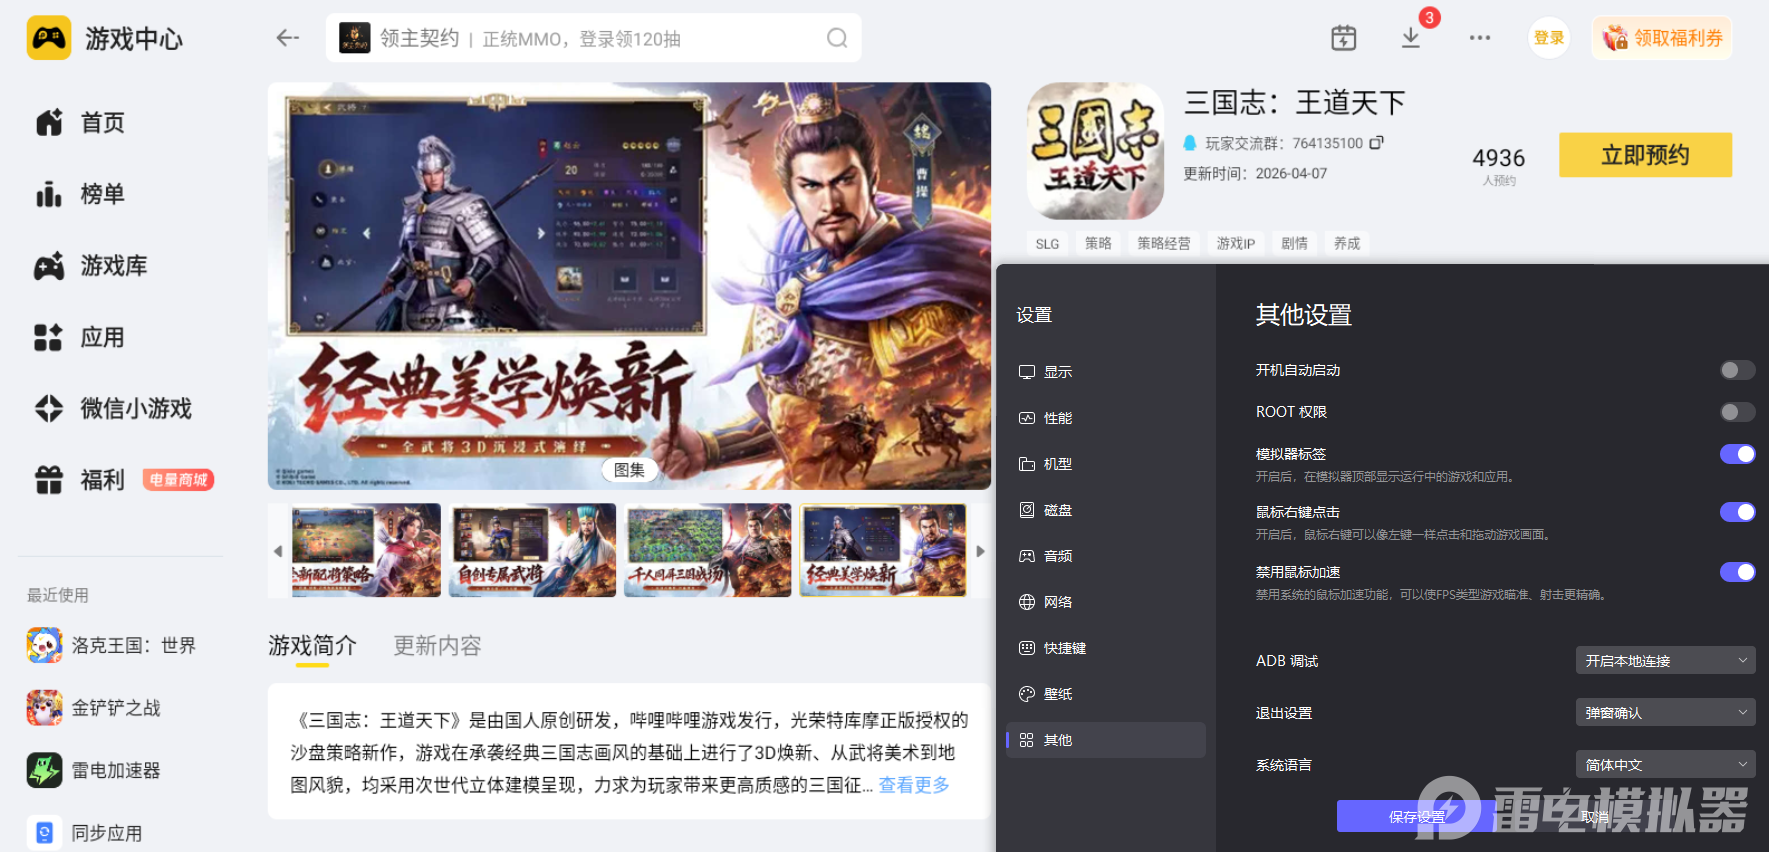
Task: Click the search box input field
Action: point(594,38)
